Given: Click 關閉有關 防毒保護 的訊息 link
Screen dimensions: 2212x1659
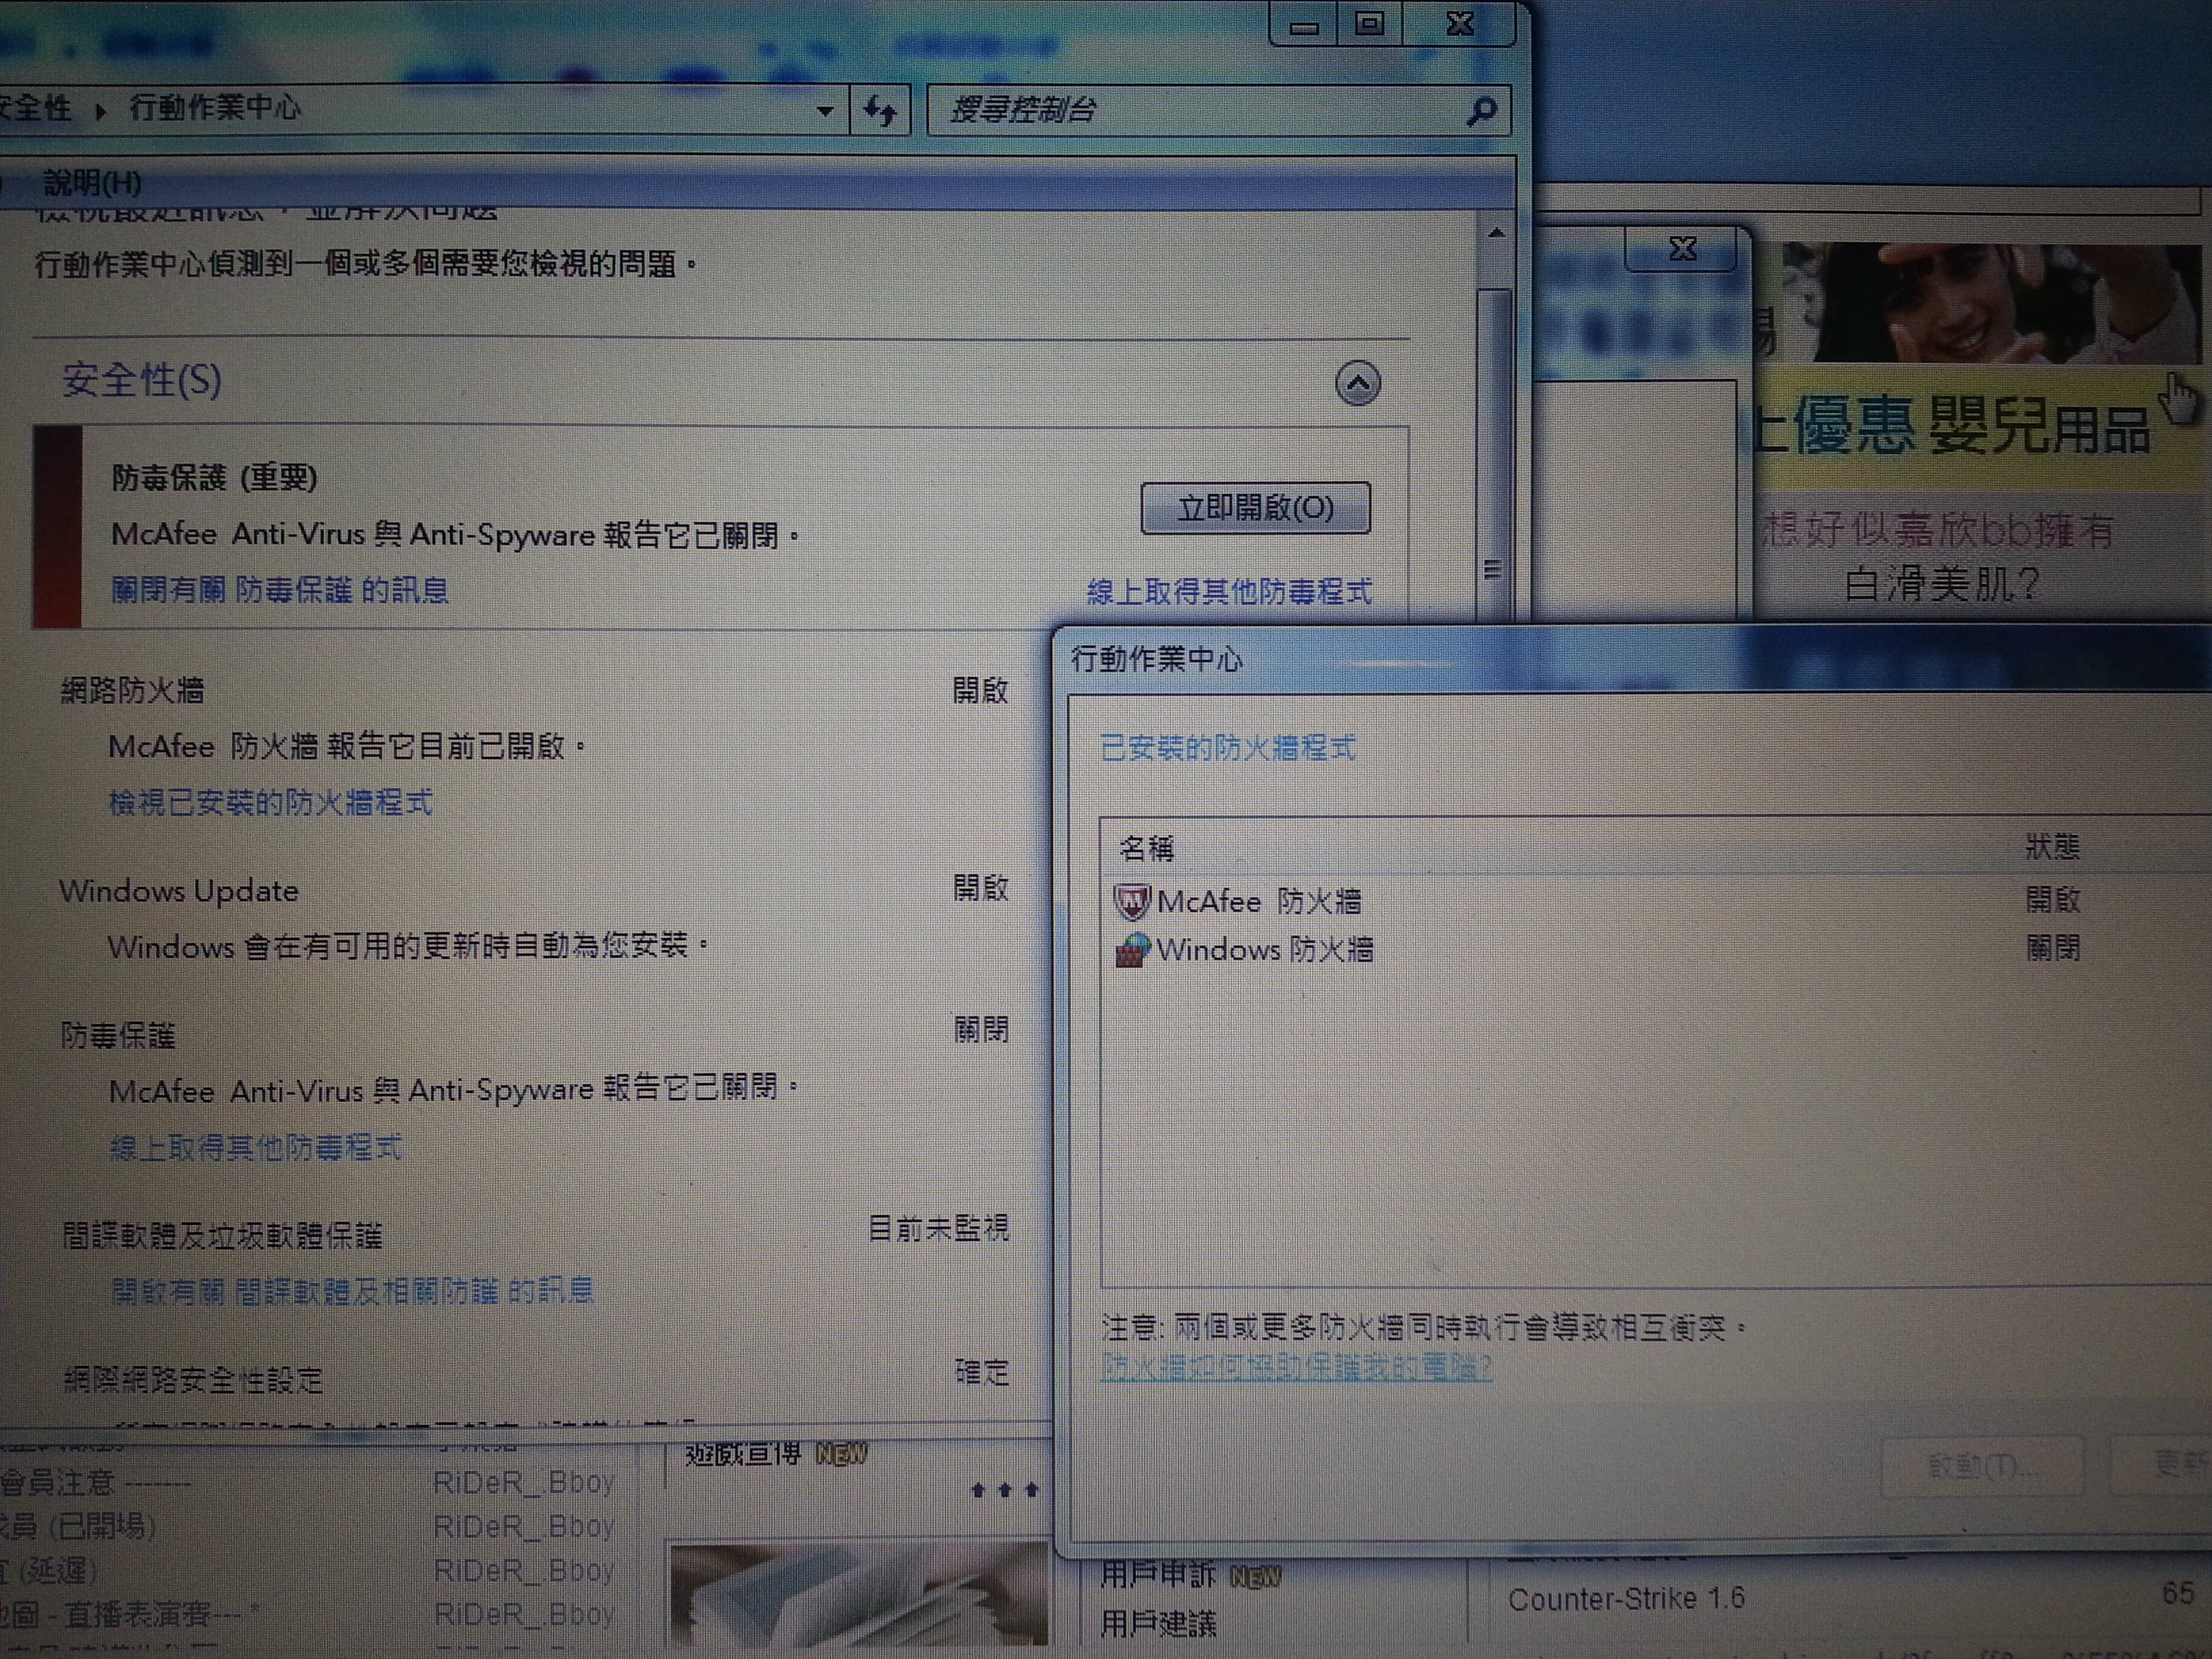Looking at the screenshot, I should point(279,590).
